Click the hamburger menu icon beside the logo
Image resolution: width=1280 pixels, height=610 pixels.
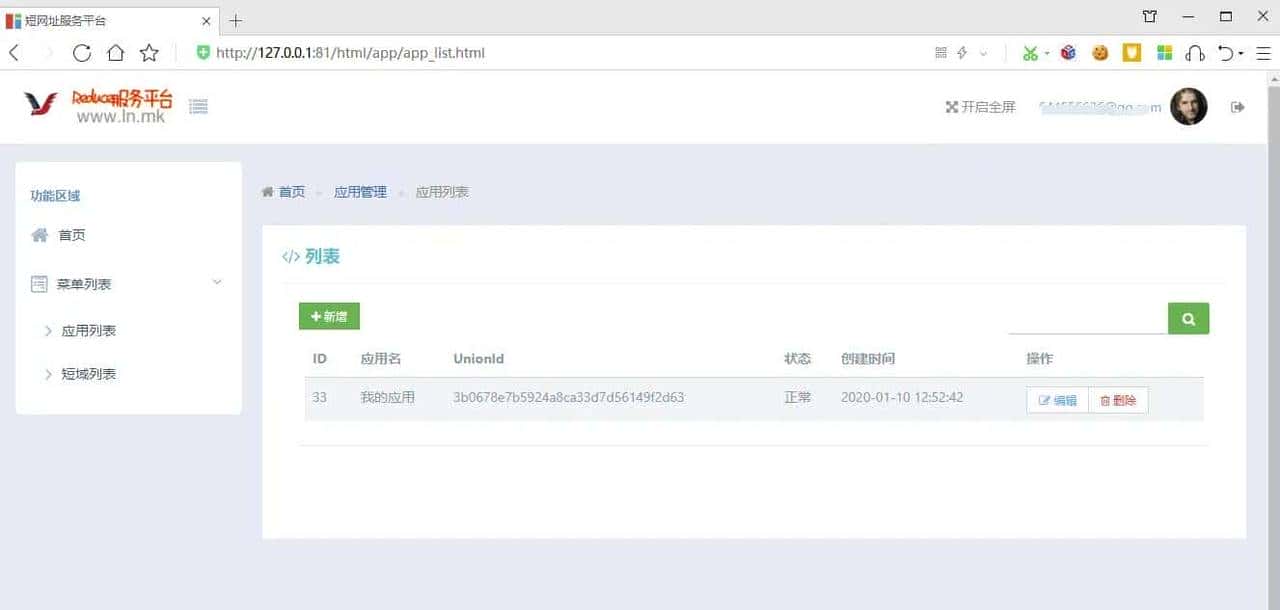[198, 106]
